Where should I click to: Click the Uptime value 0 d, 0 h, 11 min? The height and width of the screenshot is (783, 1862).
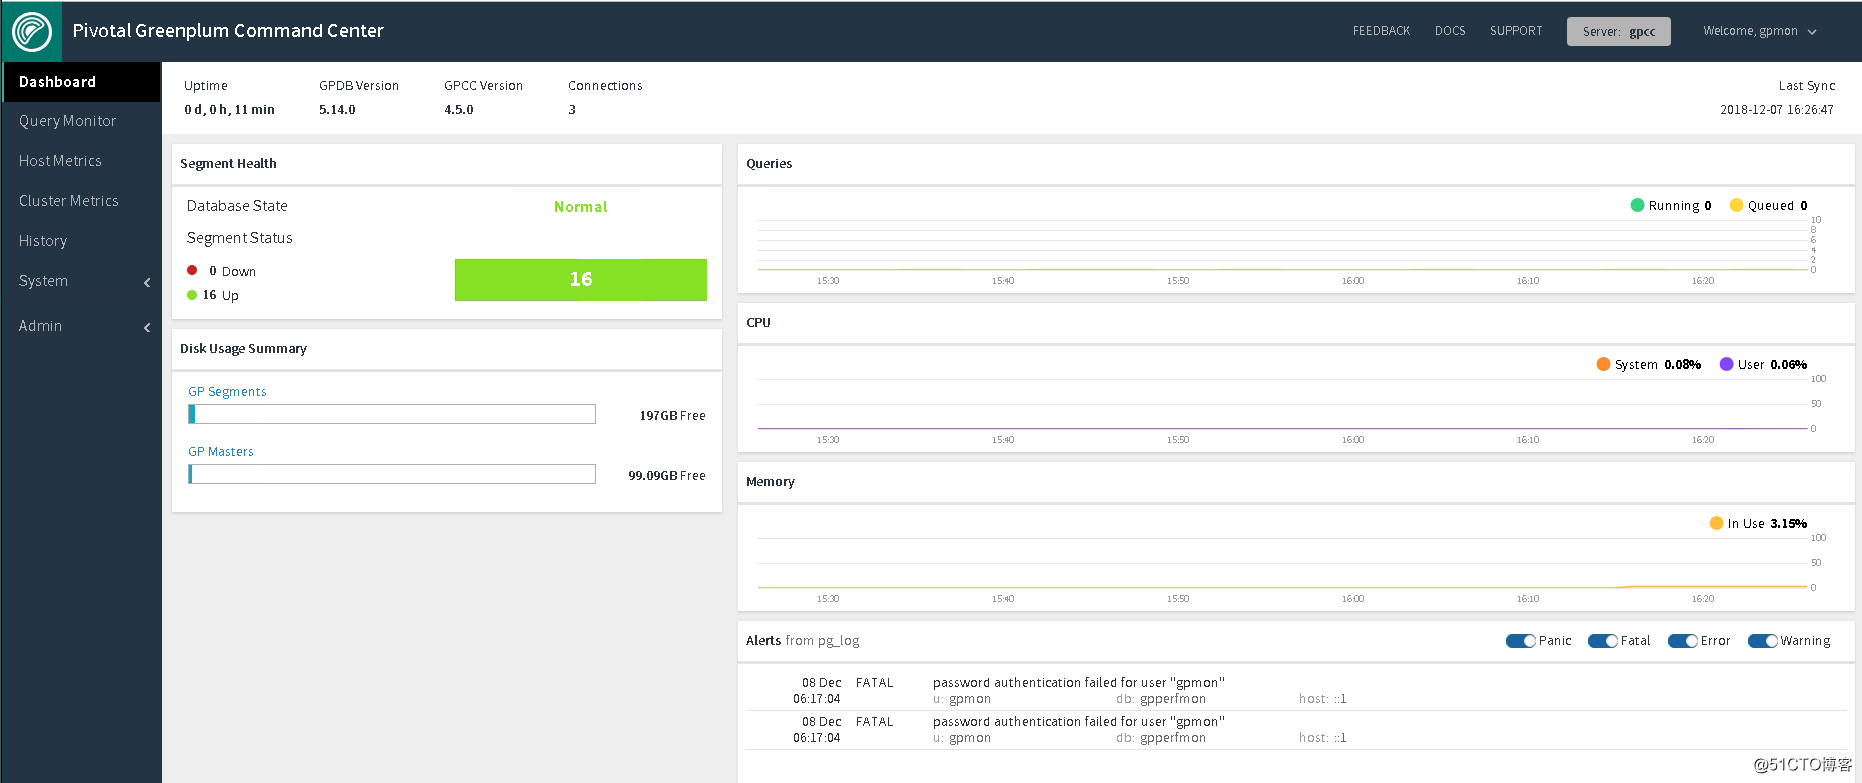[229, 110]
